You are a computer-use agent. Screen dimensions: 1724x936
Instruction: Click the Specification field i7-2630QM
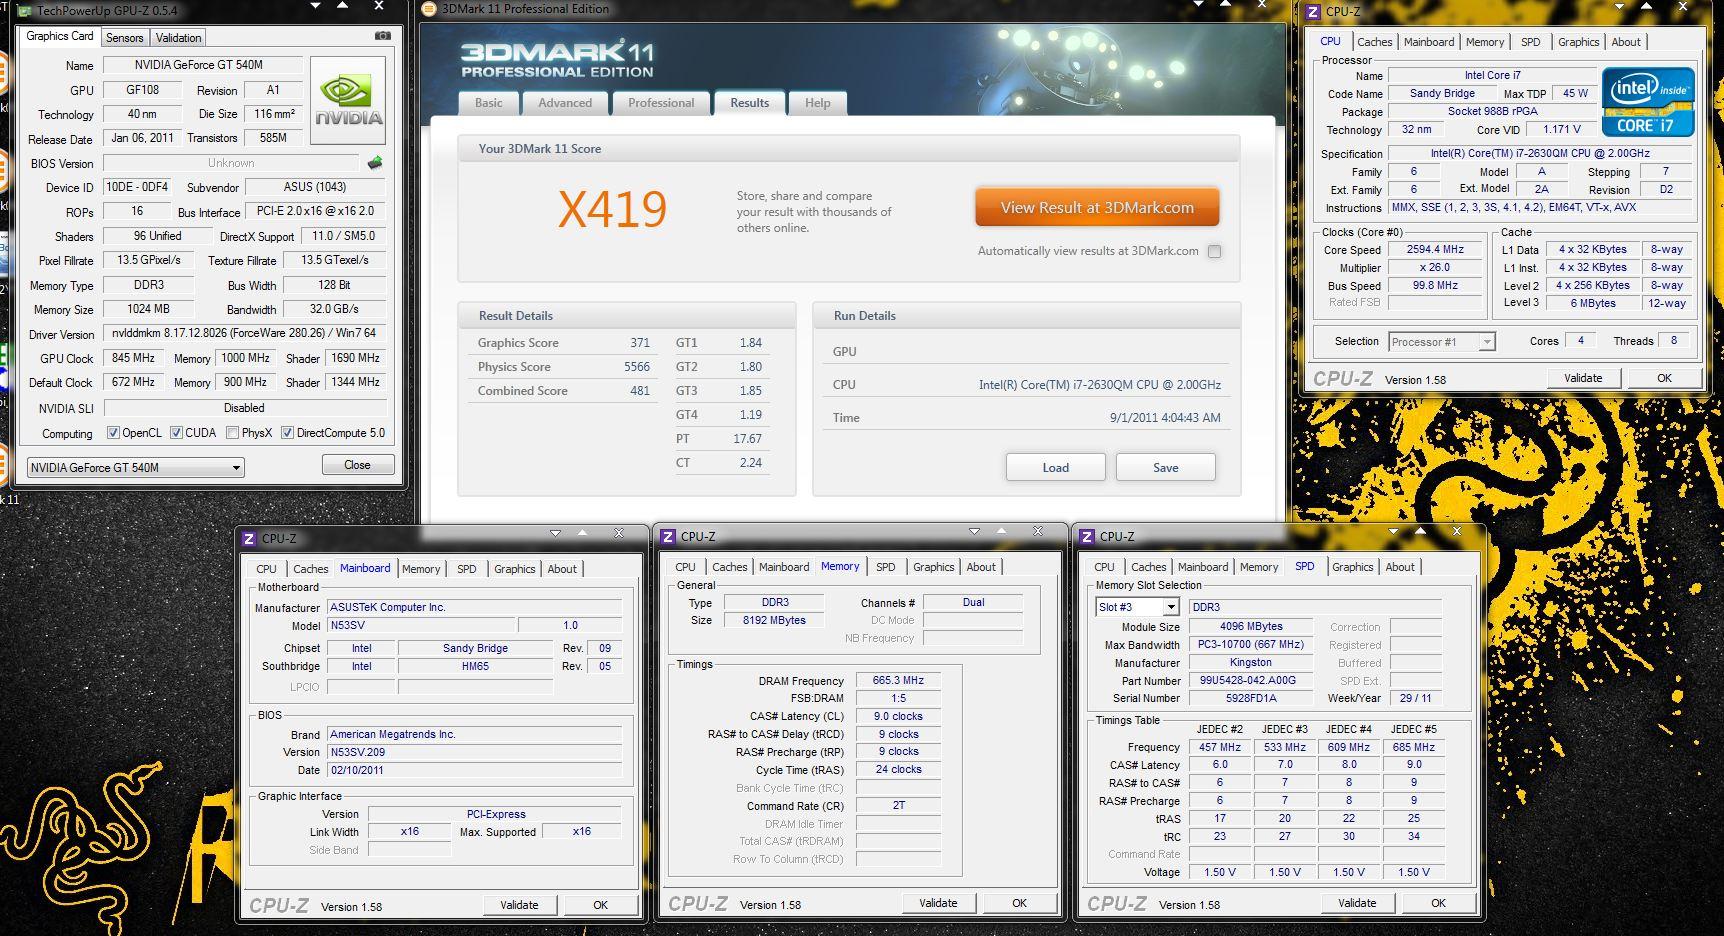(1540, 154)
